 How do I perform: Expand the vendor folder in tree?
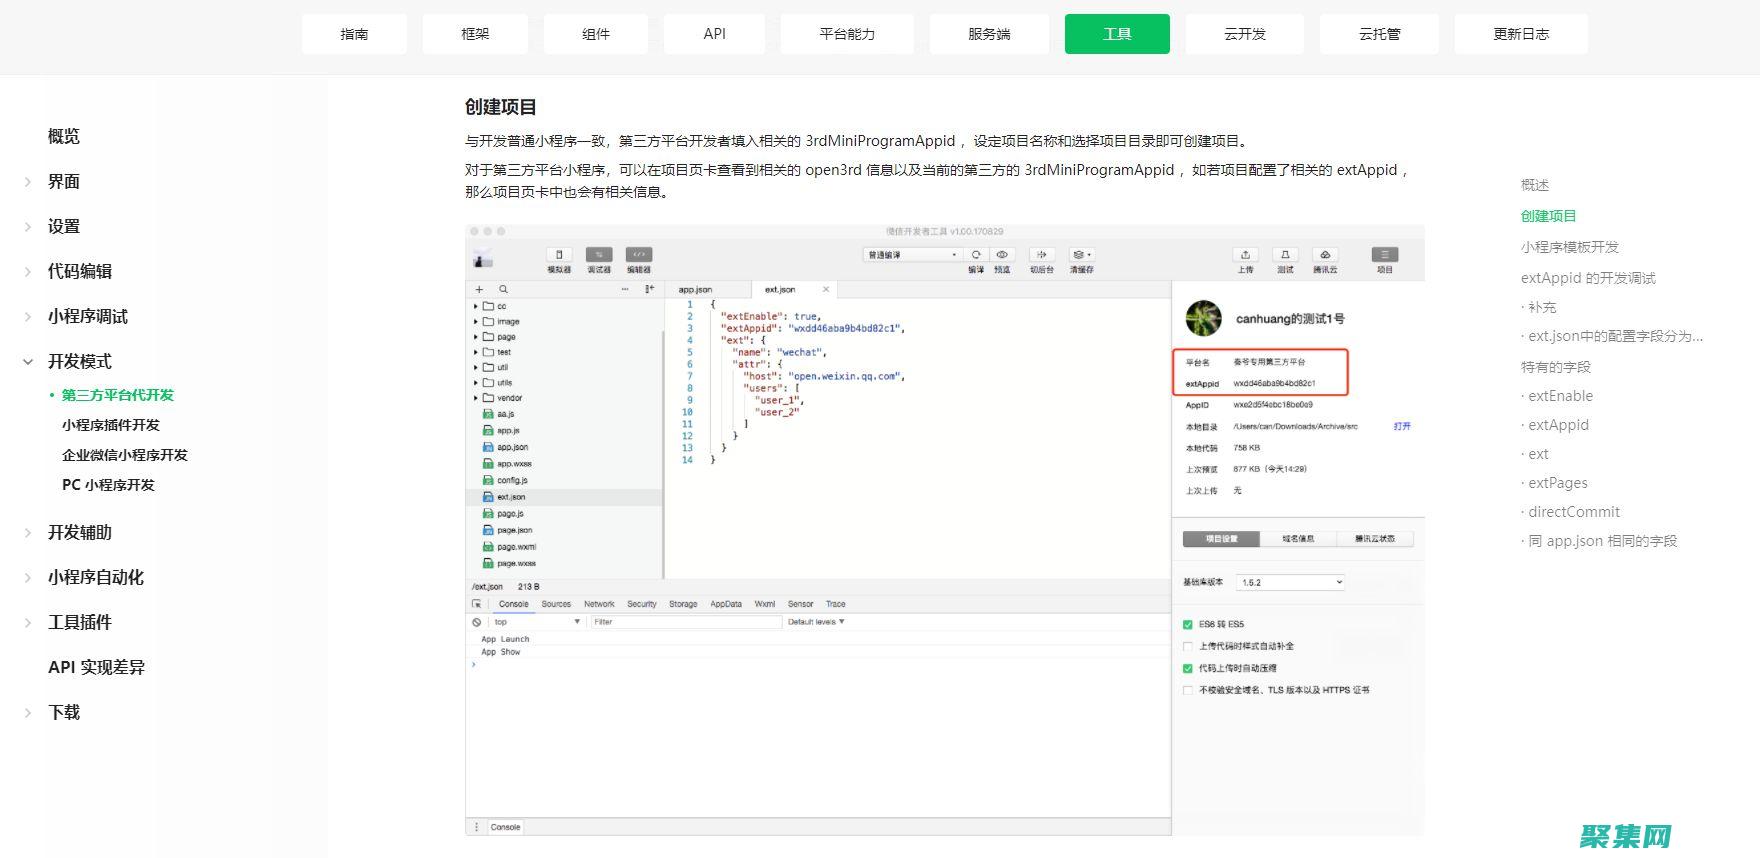click(x=476, y=398)
